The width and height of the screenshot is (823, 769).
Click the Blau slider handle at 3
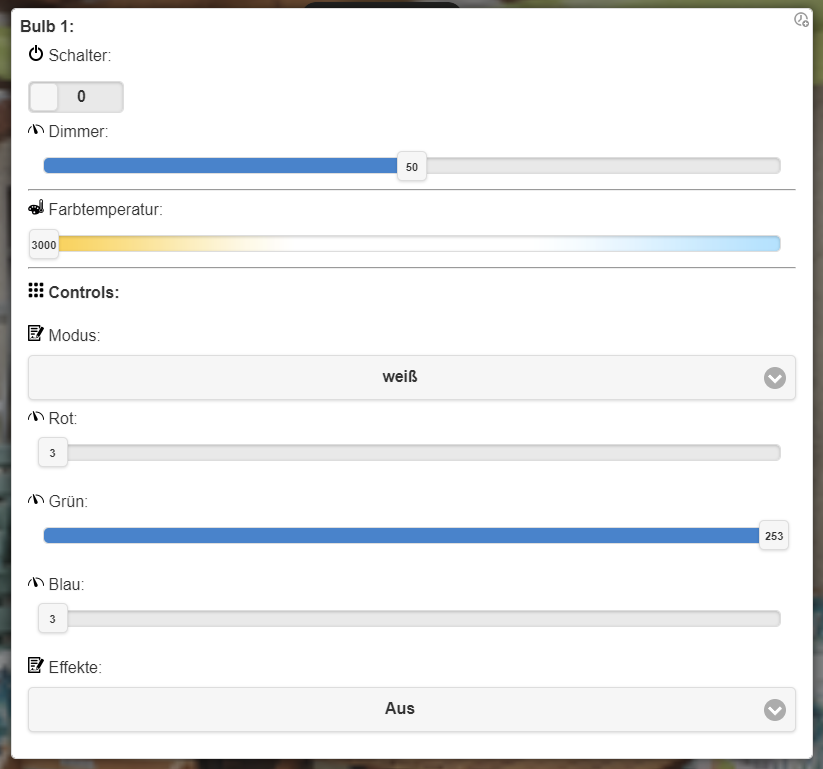point(52,619)
